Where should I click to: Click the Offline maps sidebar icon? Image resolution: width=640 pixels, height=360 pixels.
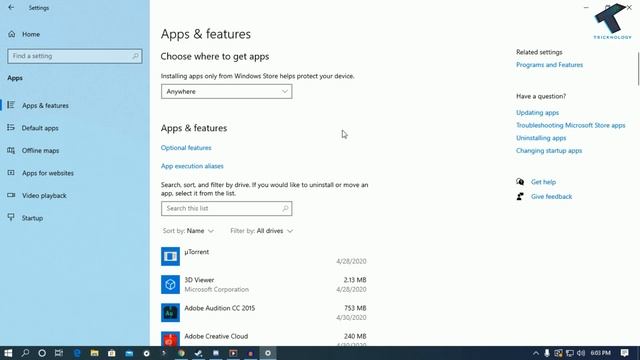(11, 150)
